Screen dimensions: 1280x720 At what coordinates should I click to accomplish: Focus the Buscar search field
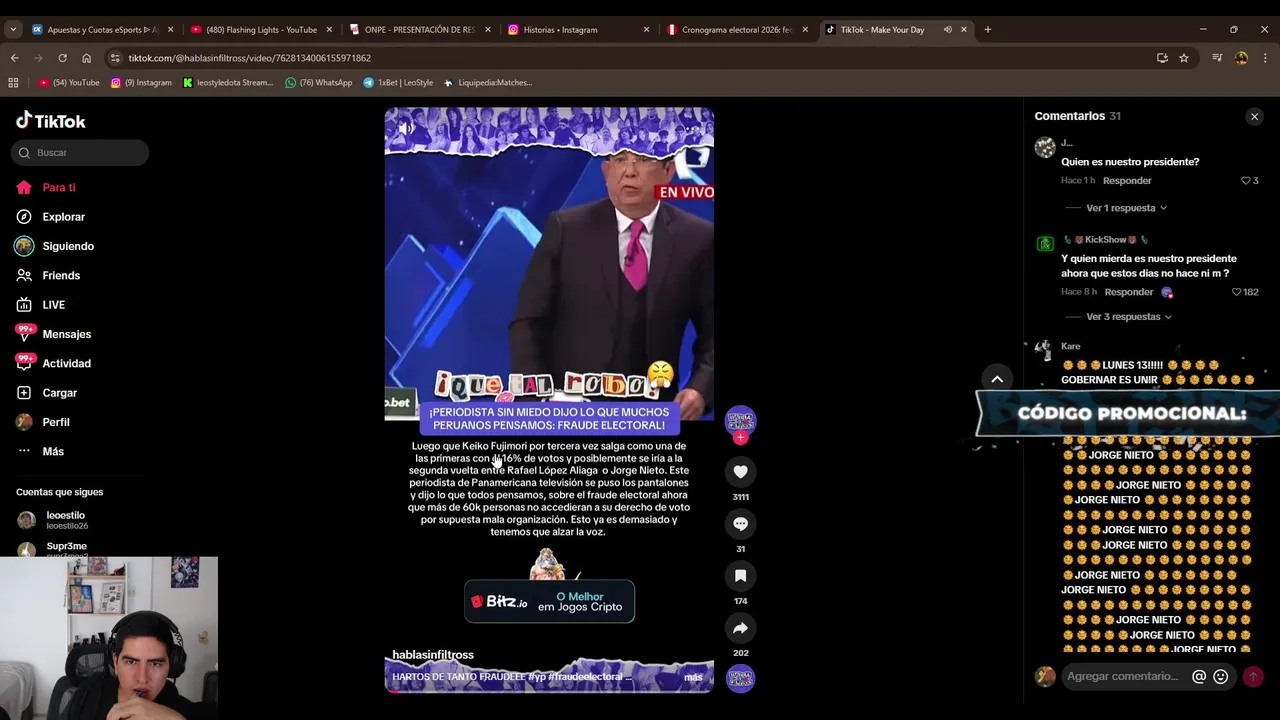(x=80, y=153)
